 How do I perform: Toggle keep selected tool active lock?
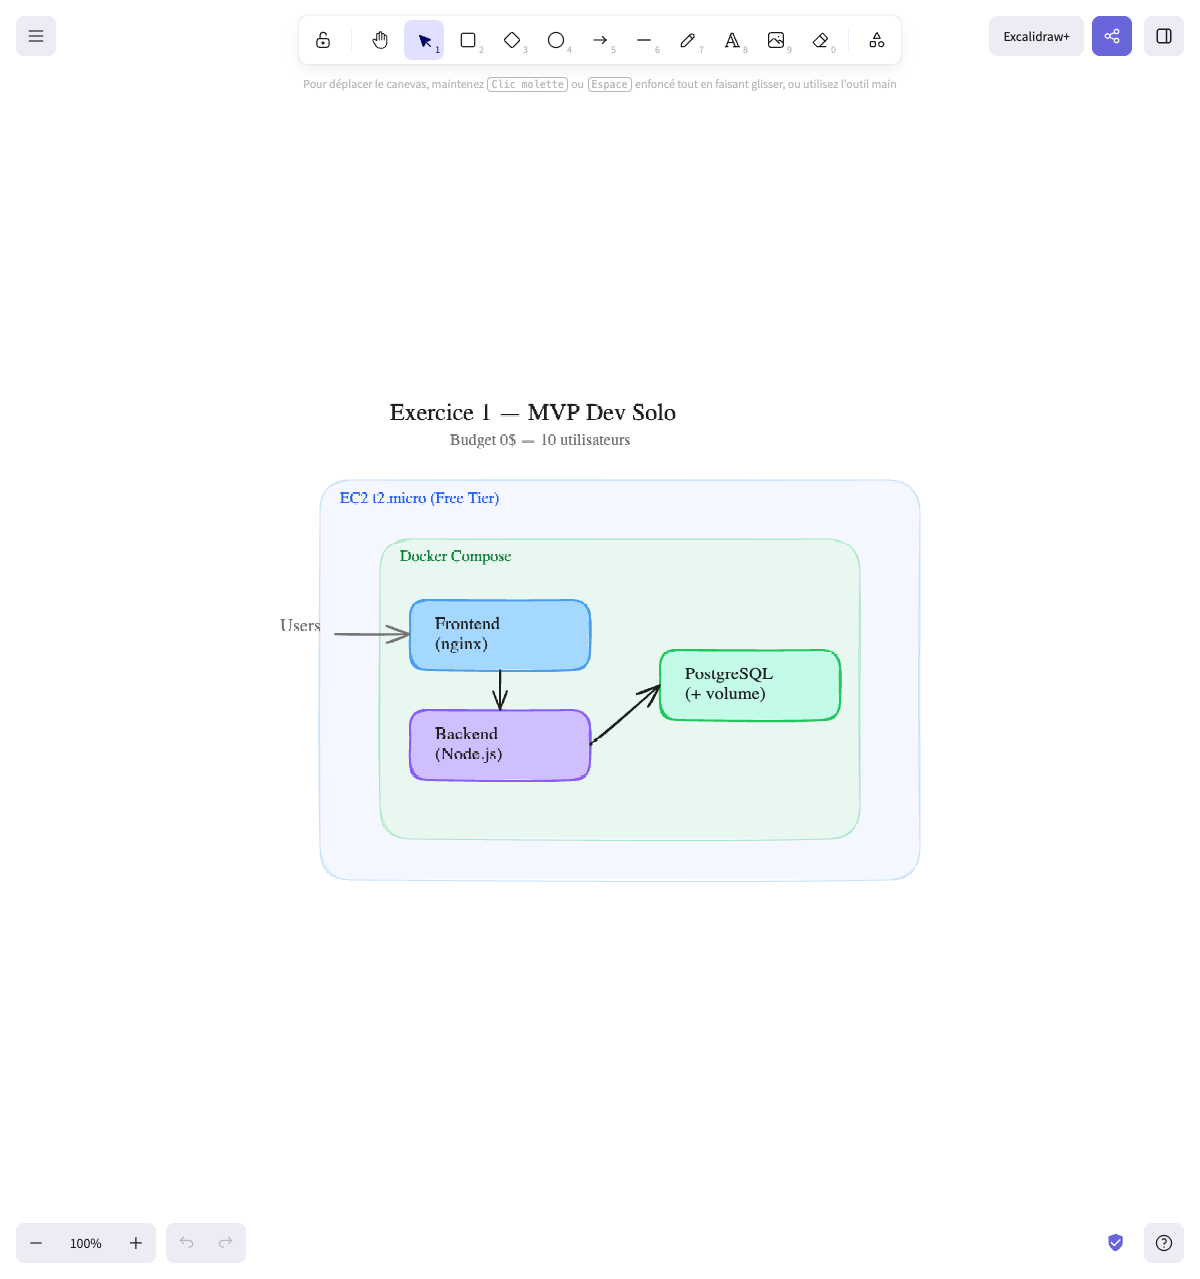tap(322, 40)
